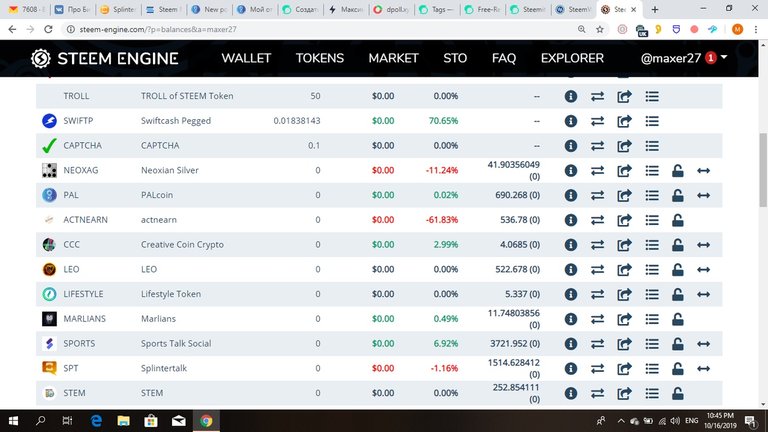
Task: Open Microsoft Edge from taskbar
Action: tap(96, 421)
